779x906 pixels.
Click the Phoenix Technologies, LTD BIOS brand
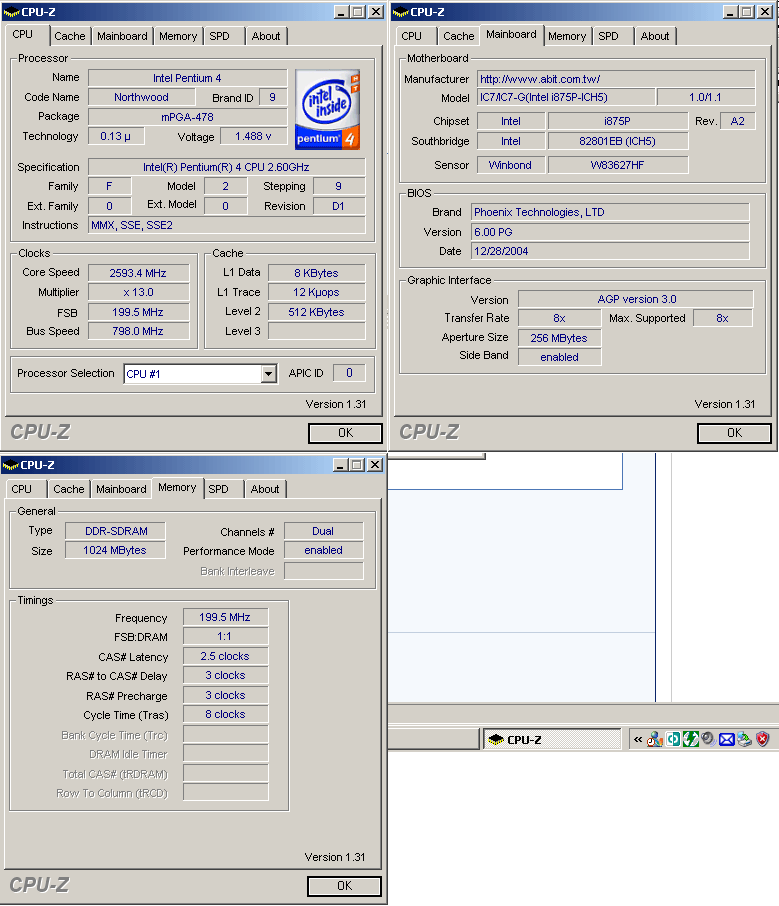click(610, 212)
